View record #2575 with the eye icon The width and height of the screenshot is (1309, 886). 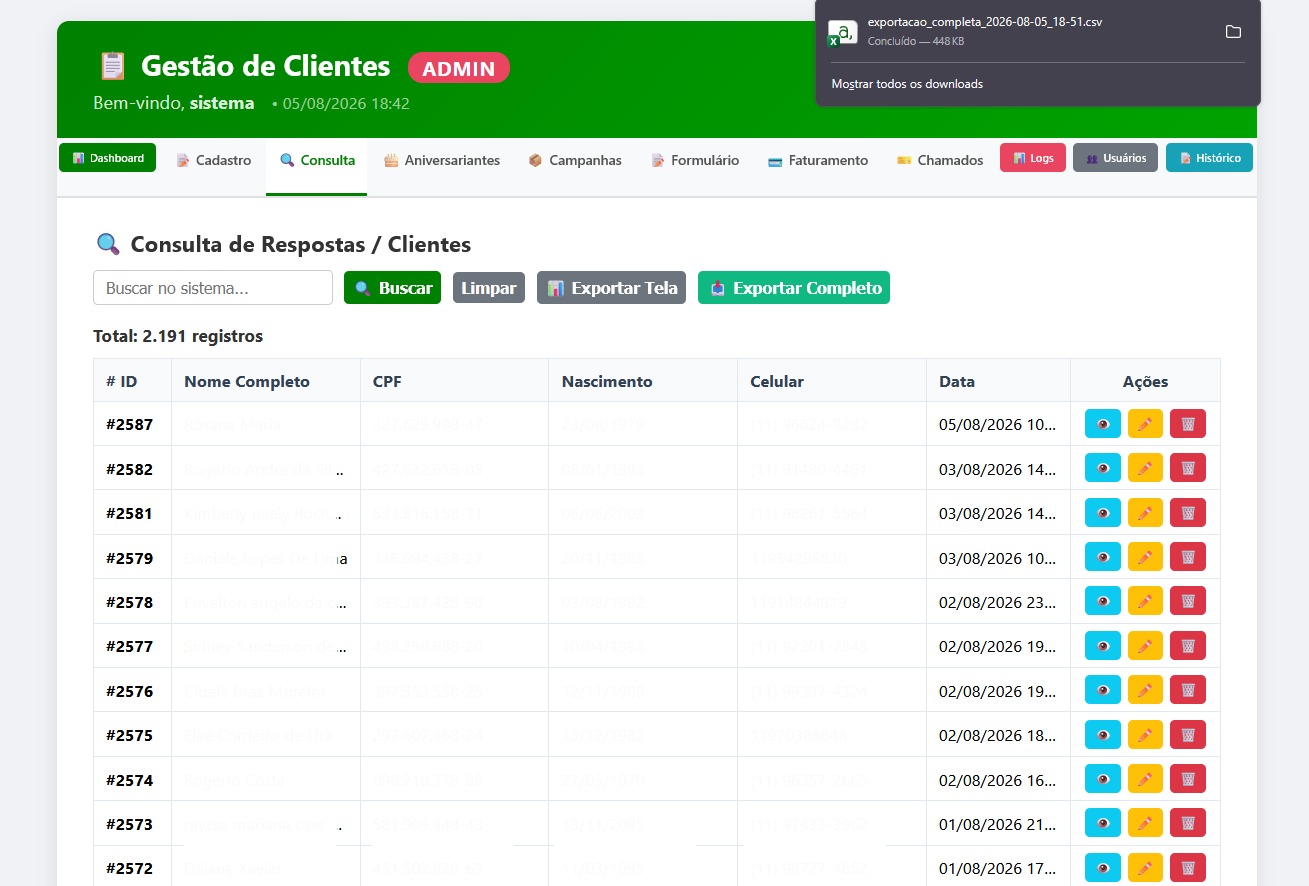pyautogui.click(x=1103, y=735)
